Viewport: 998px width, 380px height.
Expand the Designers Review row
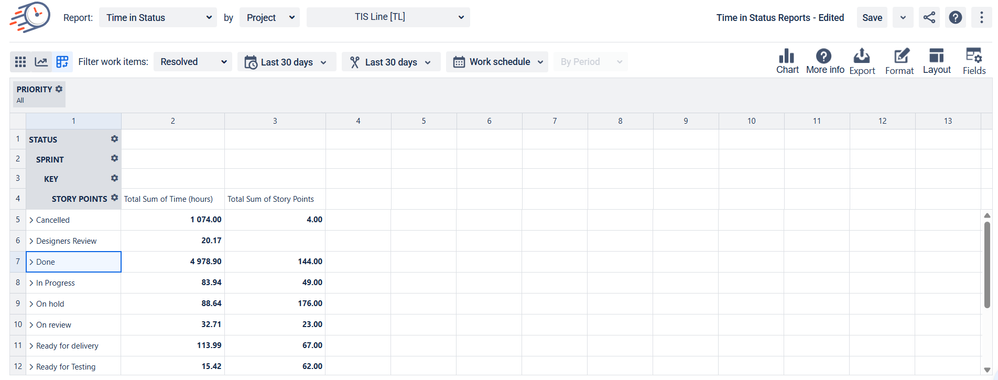(x=31, y=241)
